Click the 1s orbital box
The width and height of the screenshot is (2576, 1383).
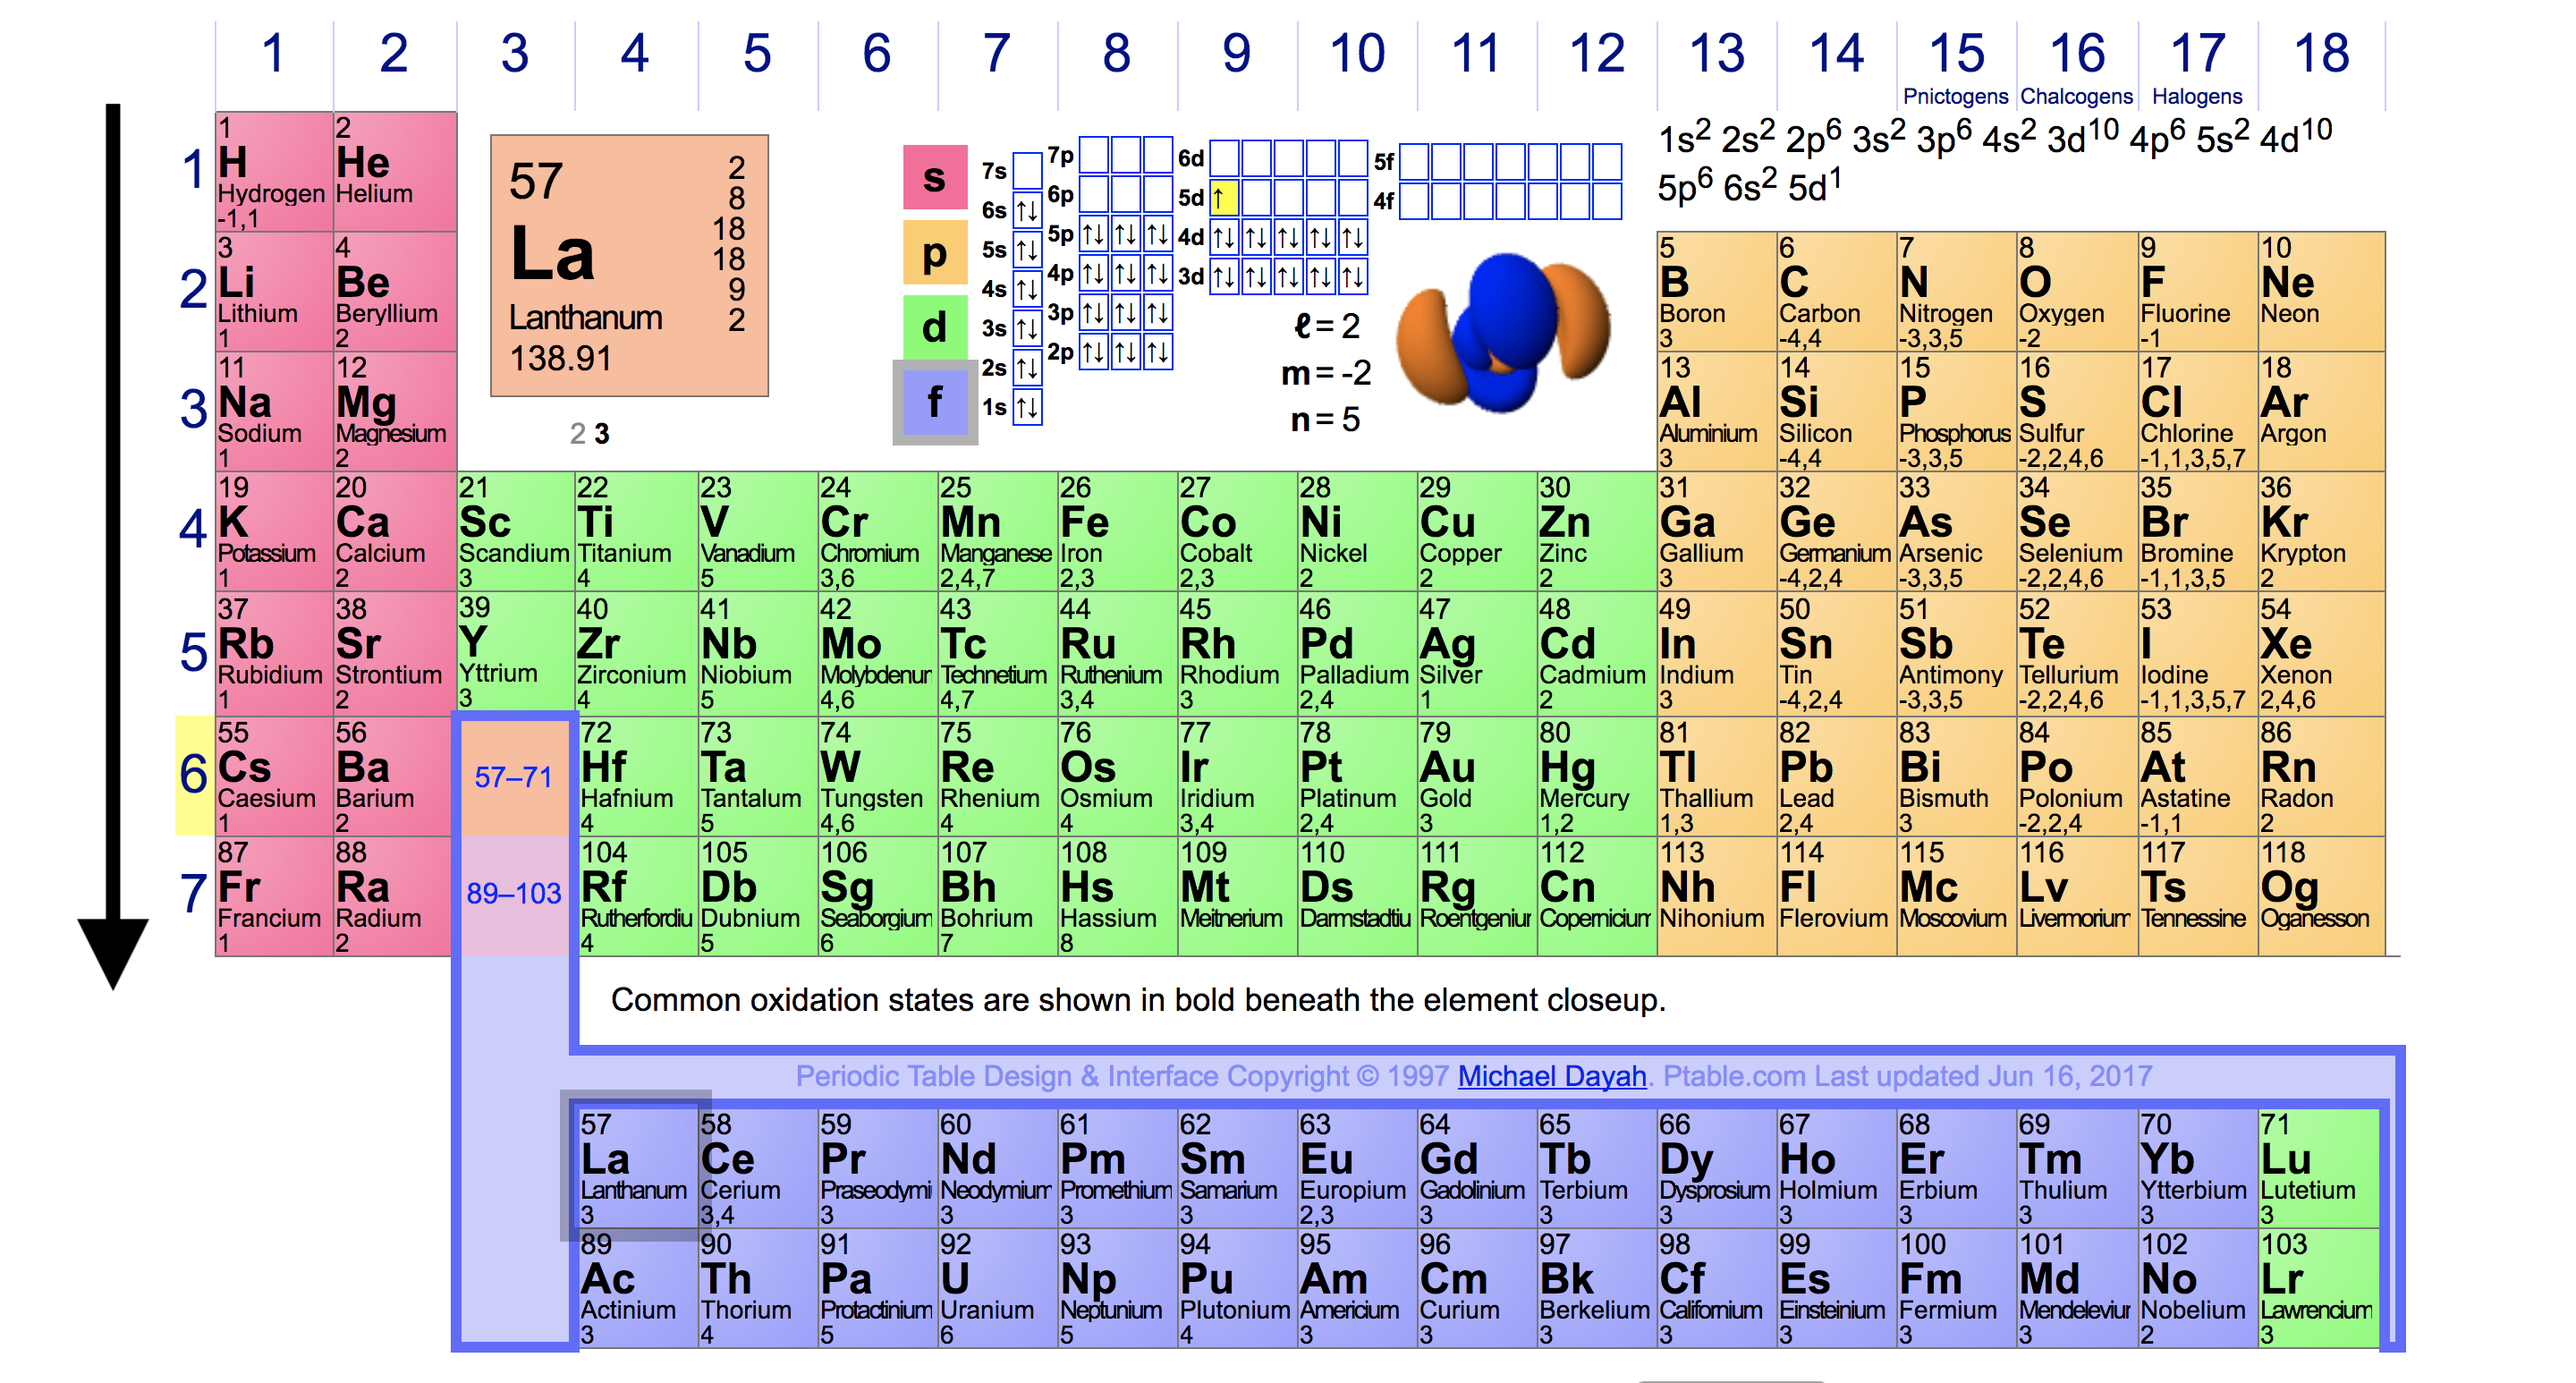coord(1027,407)
